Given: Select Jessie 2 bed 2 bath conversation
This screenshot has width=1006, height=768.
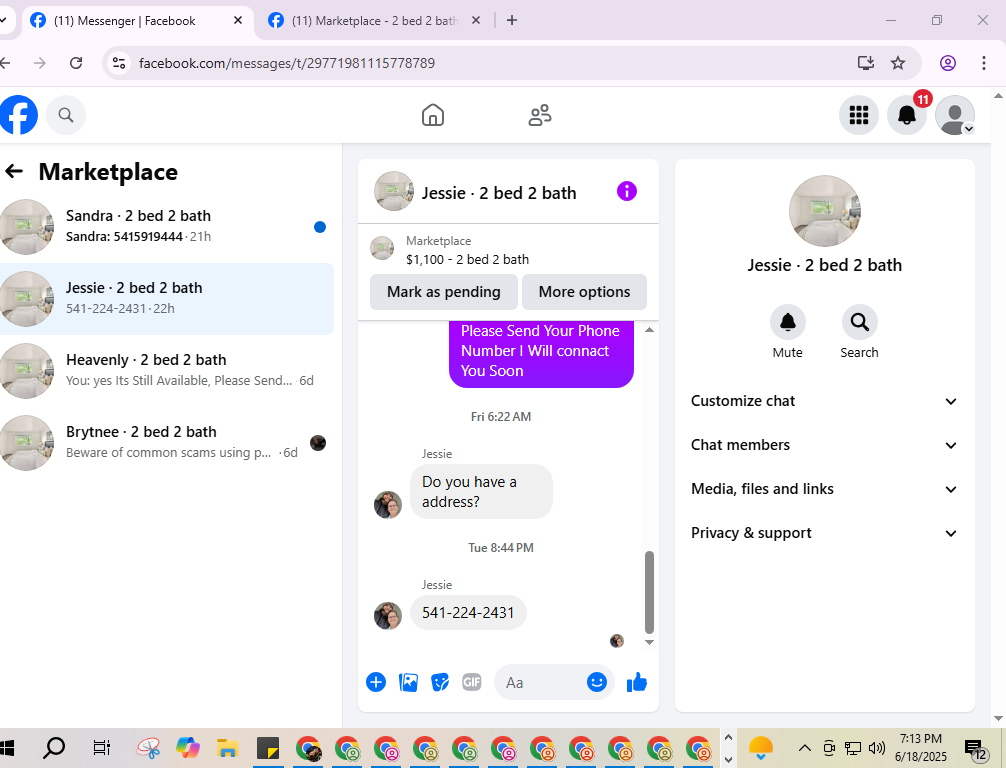Looking at the screenshot, I should (x=167, y=298).
